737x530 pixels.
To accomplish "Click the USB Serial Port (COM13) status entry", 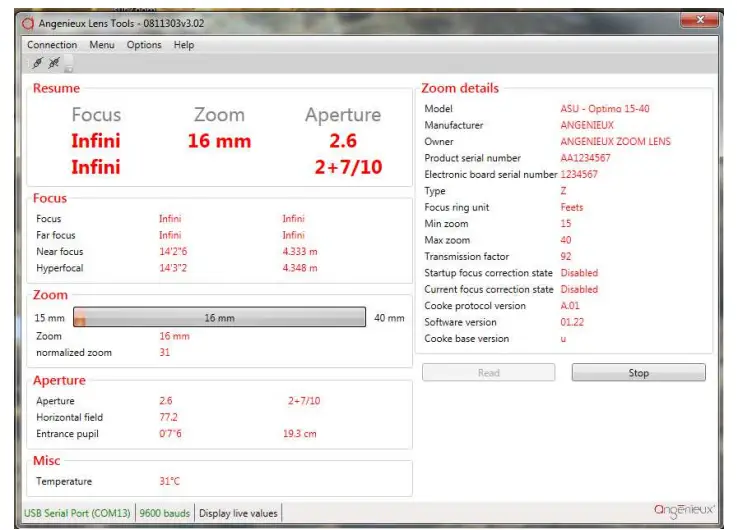I will tap(77, 513).
